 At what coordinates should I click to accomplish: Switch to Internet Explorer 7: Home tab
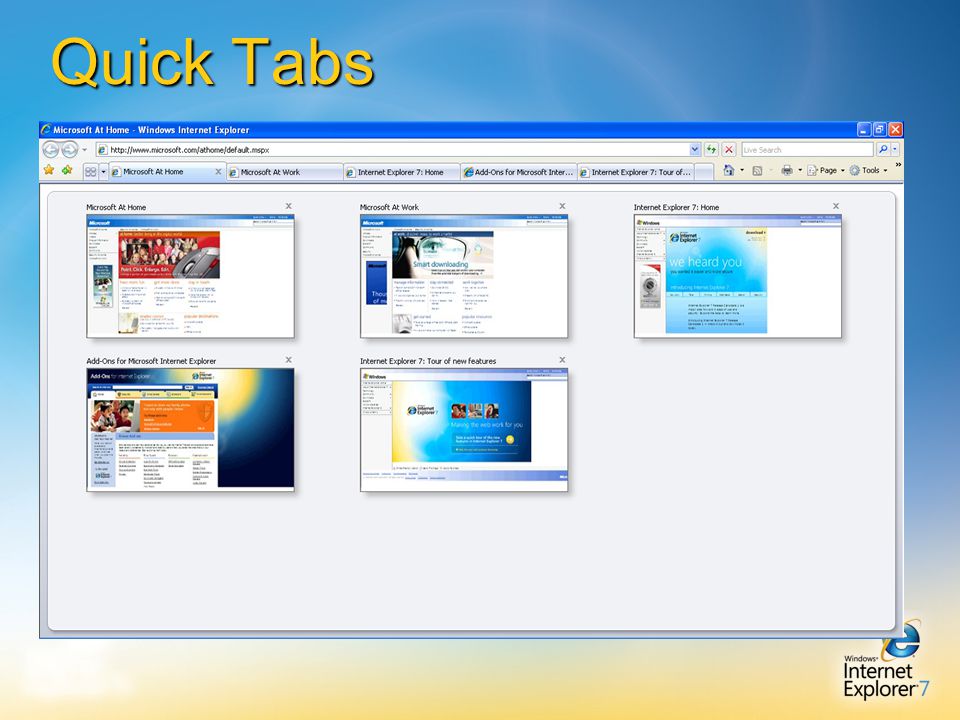coord(402,173)
